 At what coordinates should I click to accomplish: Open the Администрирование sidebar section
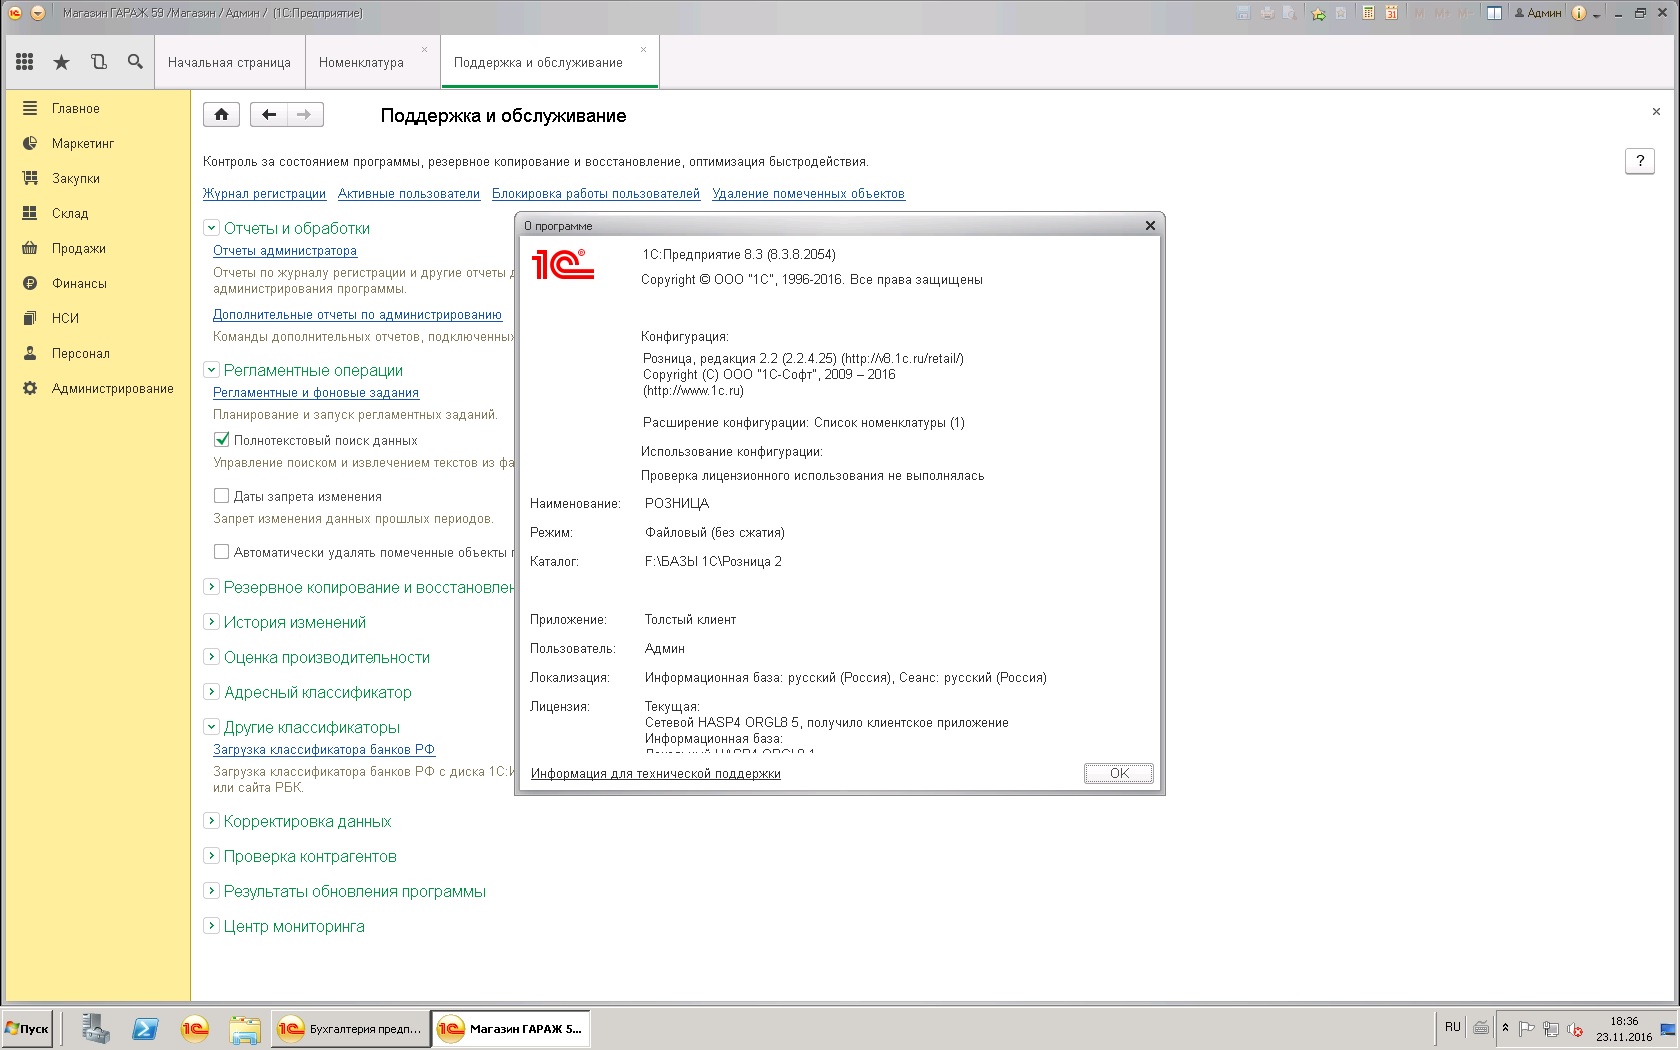click(112, 388)
